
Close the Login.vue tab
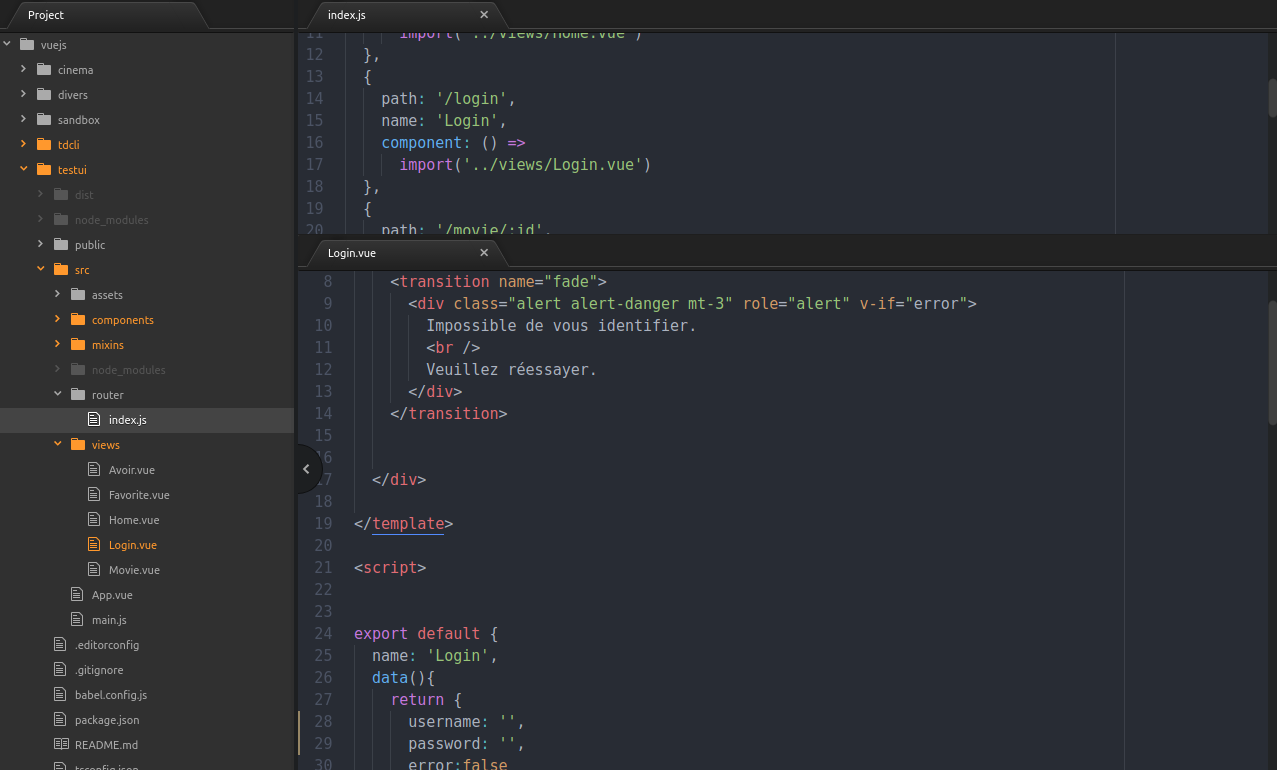pos(484,253)
